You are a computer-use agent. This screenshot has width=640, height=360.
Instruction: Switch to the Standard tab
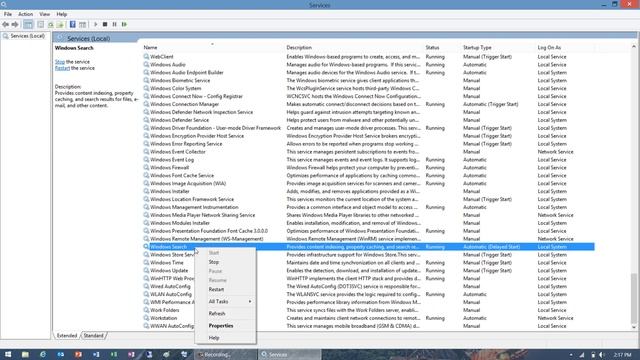click(93, 336)
